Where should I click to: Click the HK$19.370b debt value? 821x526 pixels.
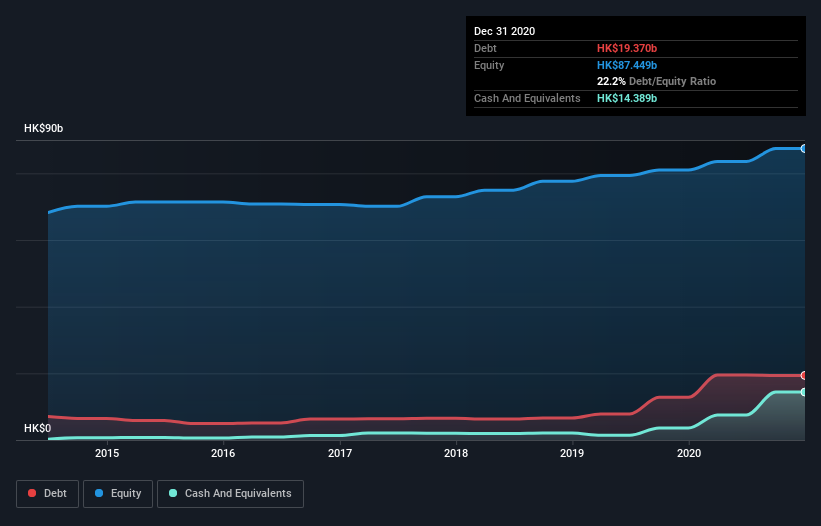[627, 48]
